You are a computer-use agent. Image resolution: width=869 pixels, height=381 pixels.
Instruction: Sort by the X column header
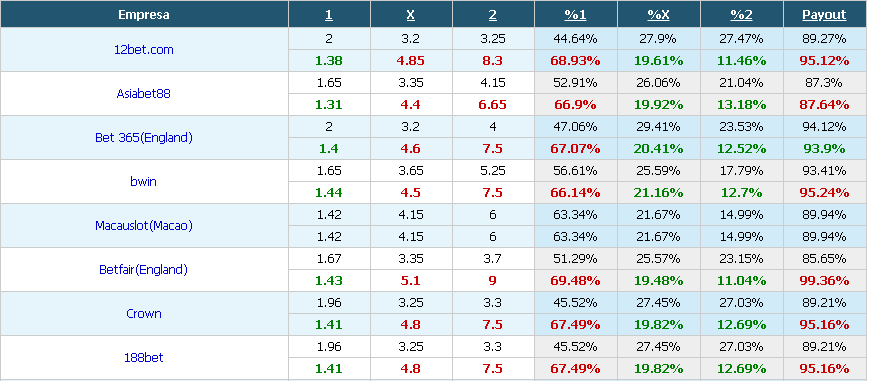pyautogui.click(x=411, y=15)
